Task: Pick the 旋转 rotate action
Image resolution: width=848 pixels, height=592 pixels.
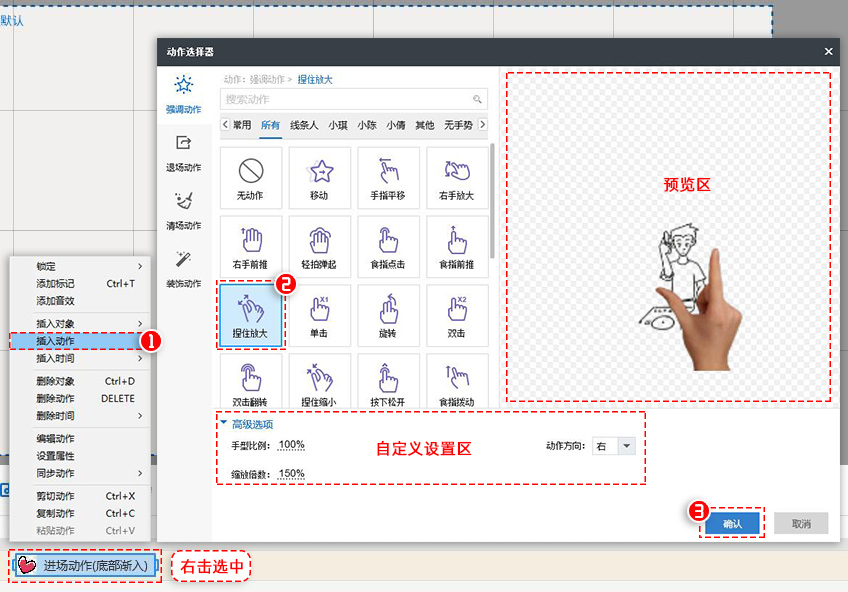Action: click(x=389, y=316)
